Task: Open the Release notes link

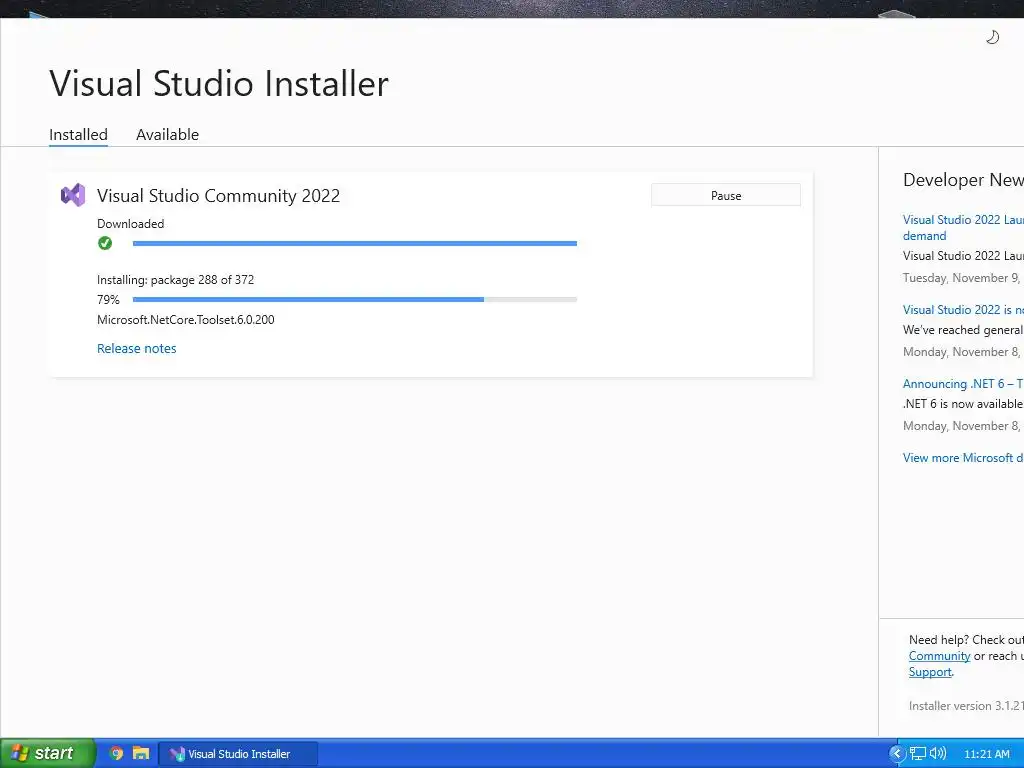Action: click(x=136, y=348)
